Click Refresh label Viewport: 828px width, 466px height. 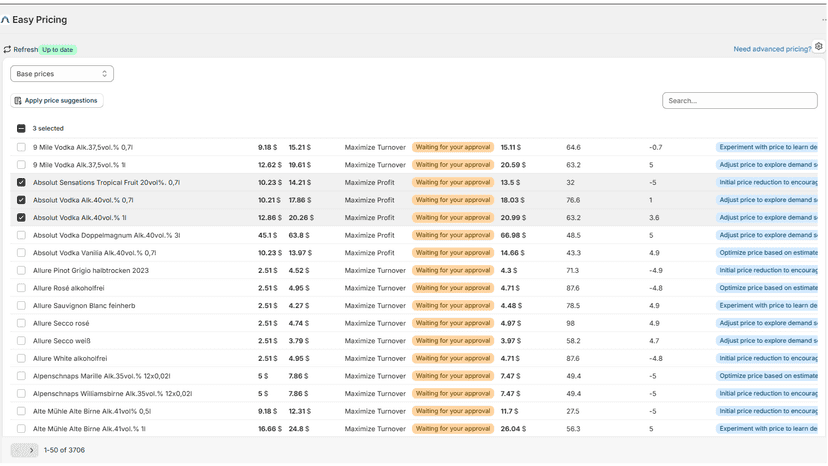25,50
